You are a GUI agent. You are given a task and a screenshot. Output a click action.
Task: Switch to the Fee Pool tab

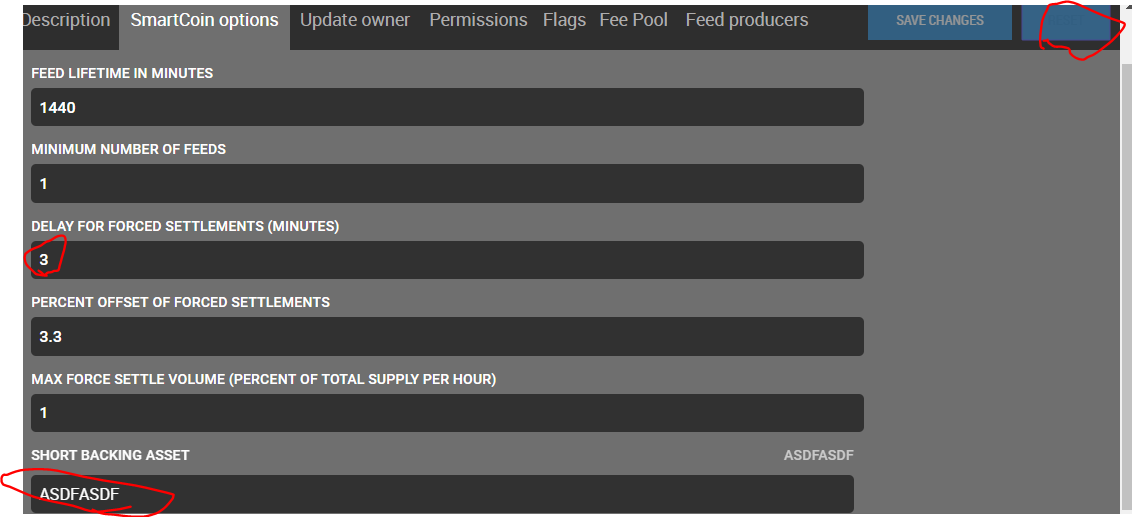pyautogui.click(x=633, y=20)
